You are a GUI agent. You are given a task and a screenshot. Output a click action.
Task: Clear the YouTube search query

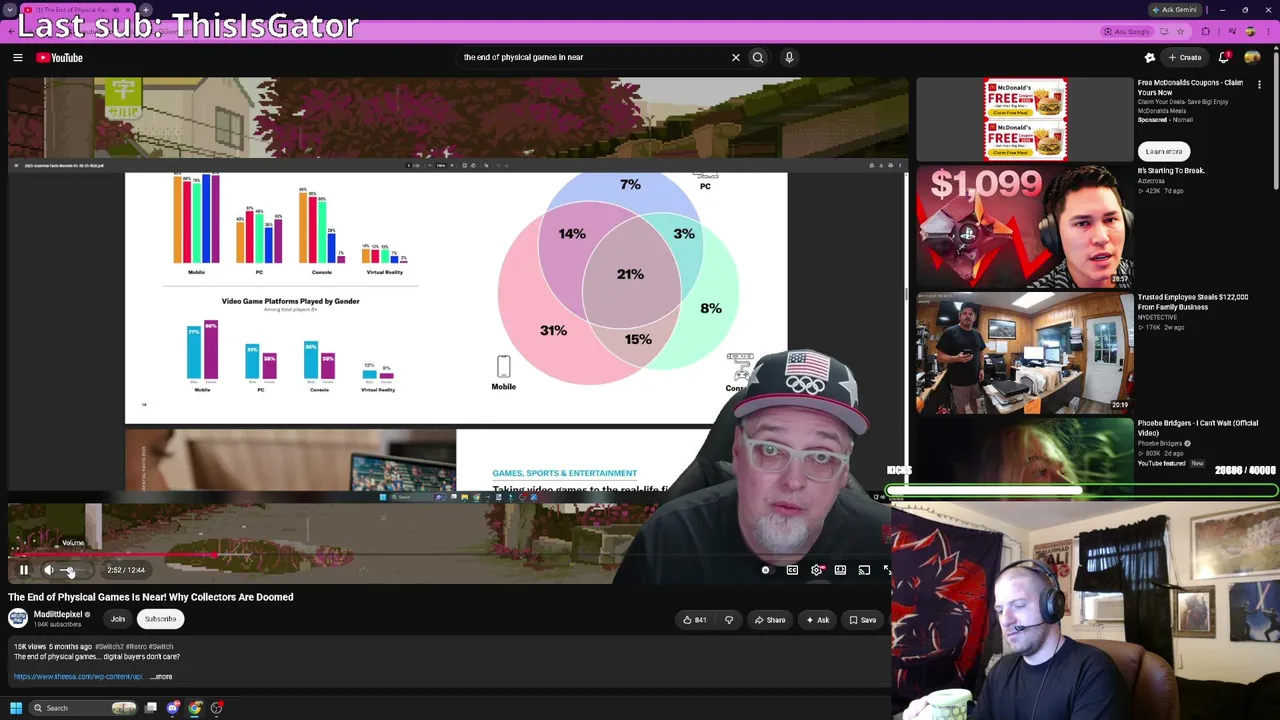pyautogui.click(x=736, y=57)
